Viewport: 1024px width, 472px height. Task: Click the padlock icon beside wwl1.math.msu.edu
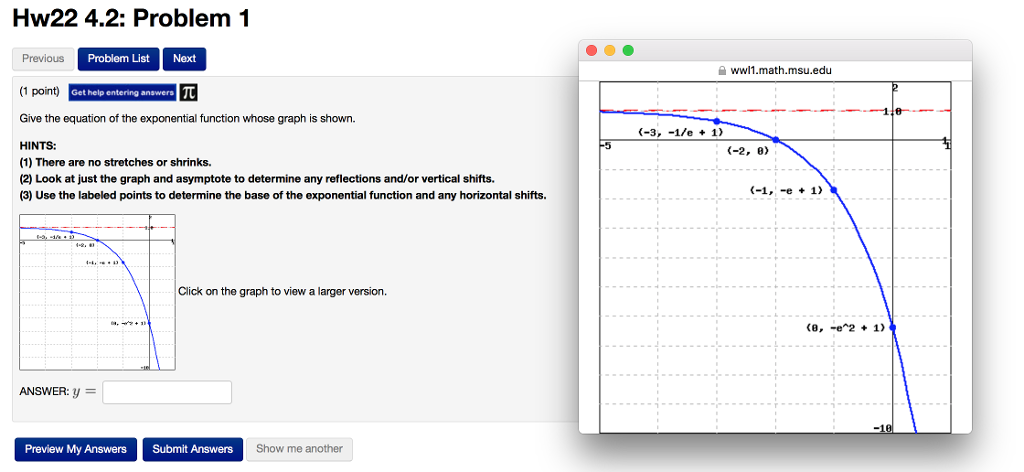pyautogui.click(x=723, y=70)
